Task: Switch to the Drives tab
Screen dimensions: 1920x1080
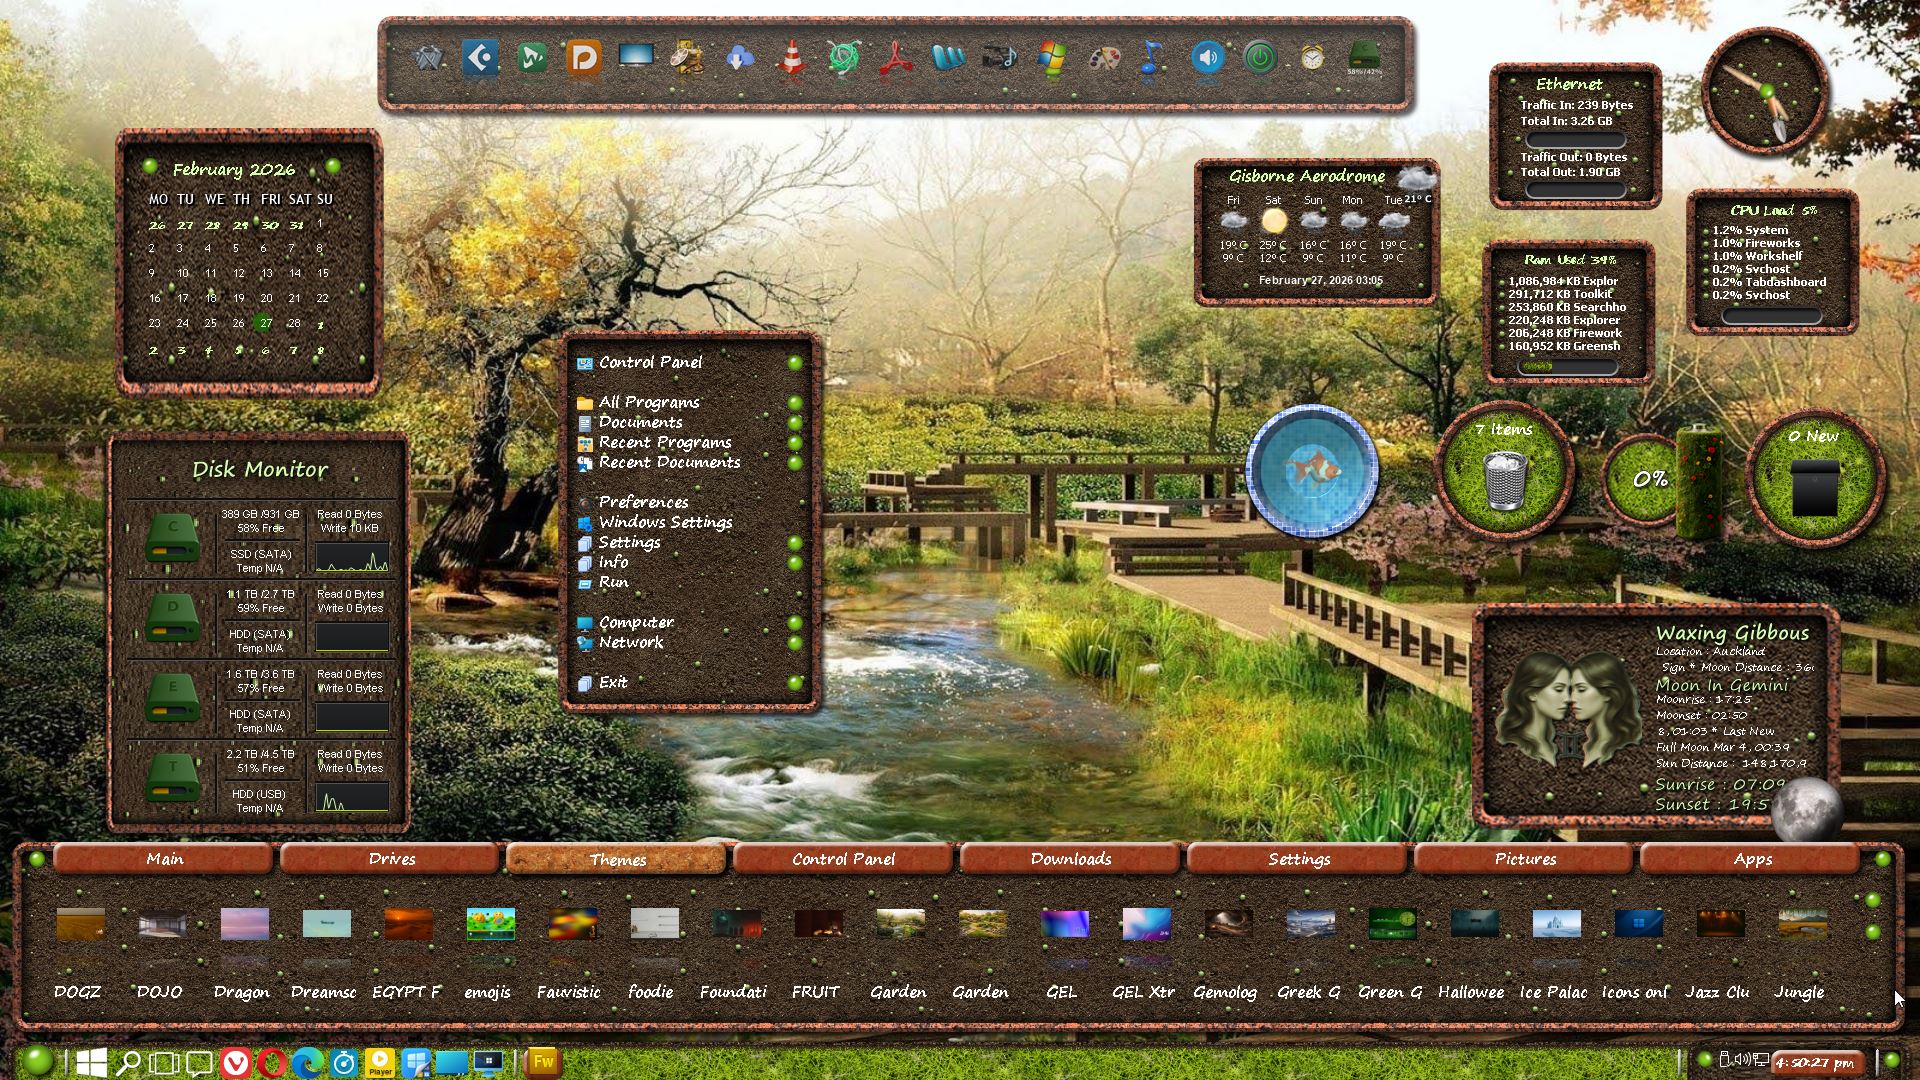Action: 391,859
